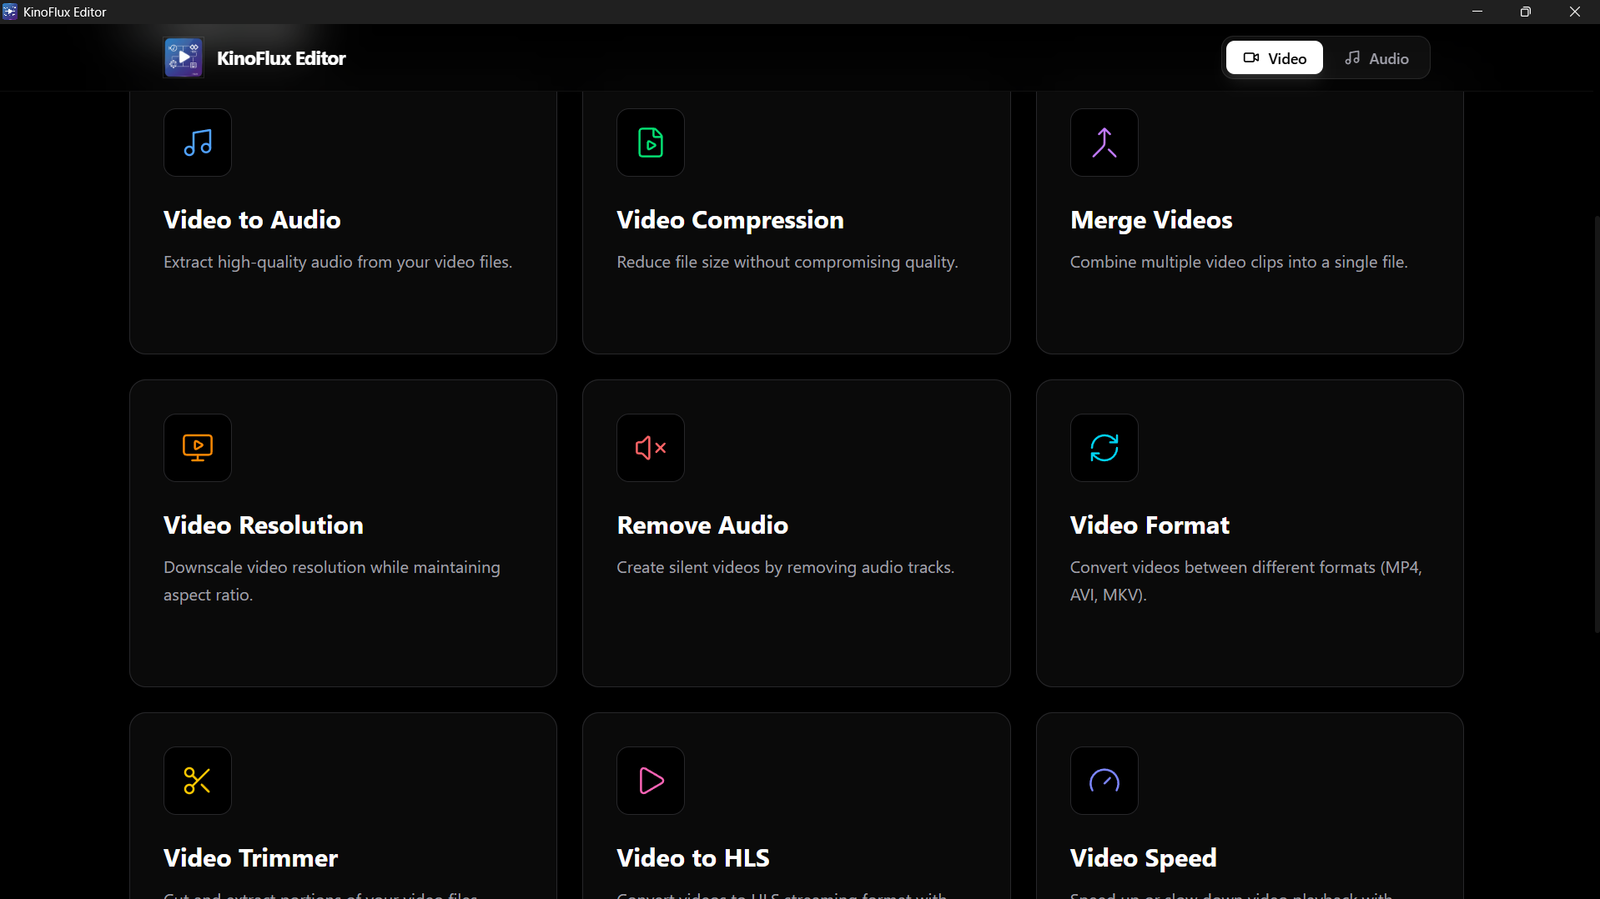The image size is (1600, 899).
Task: Click the orange Video Resolution monitor icon
Action: click(197, 448)
